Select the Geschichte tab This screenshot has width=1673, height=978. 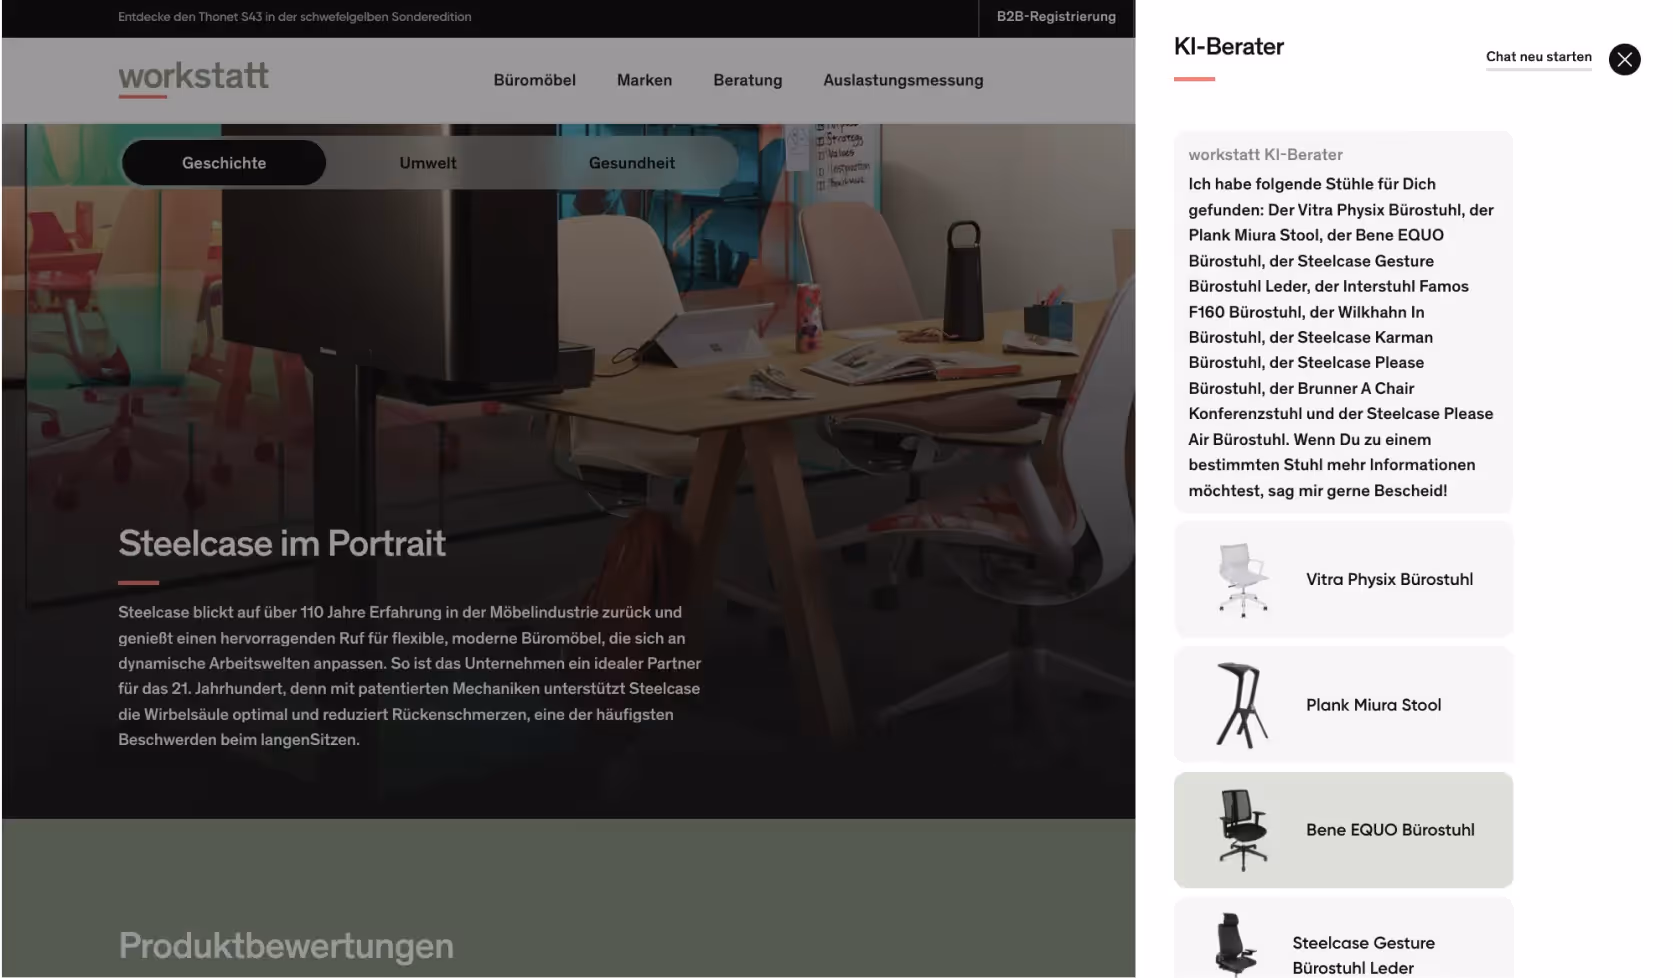click(224, 163)
